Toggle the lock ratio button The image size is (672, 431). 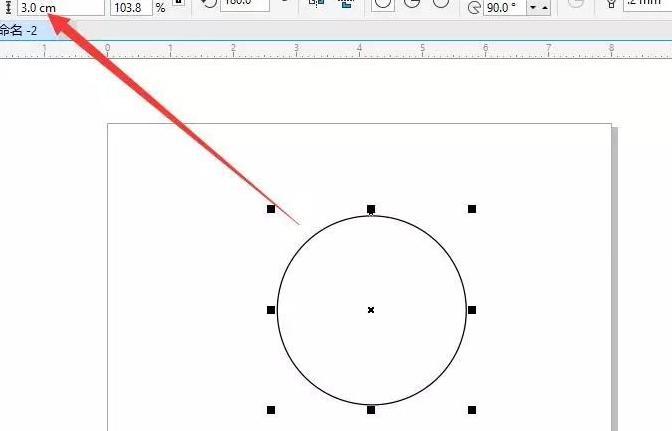click(x=178, y=5)
